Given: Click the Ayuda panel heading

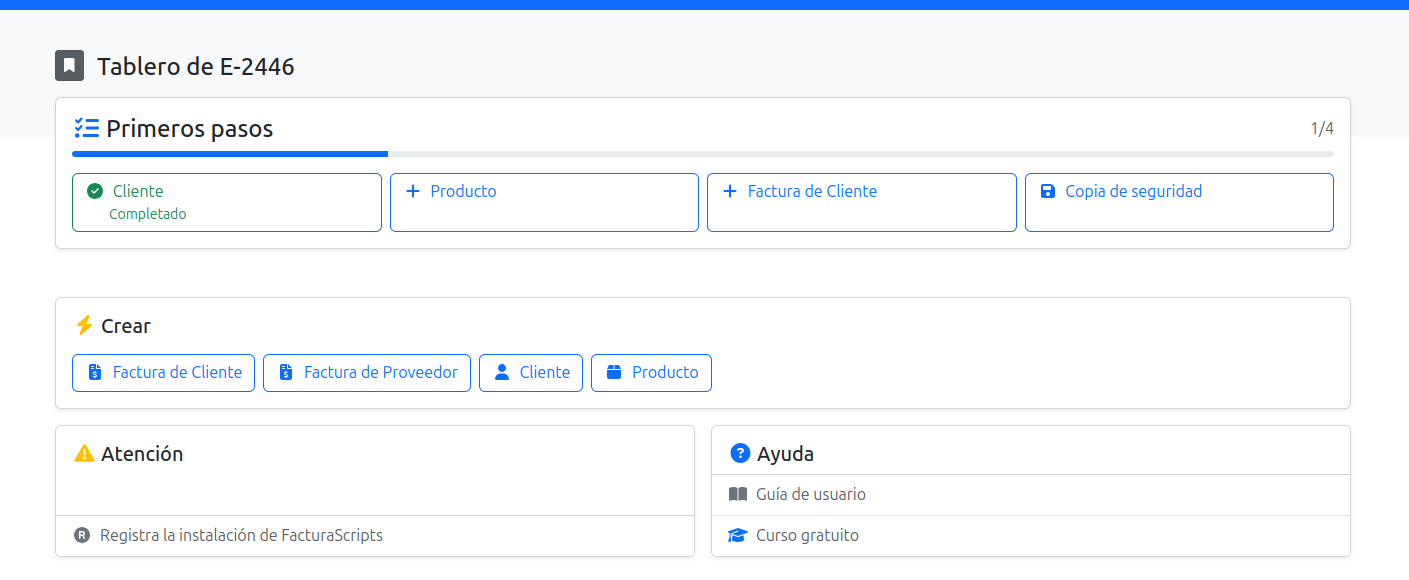Looking at the screenshot, I should pos(785,454).
